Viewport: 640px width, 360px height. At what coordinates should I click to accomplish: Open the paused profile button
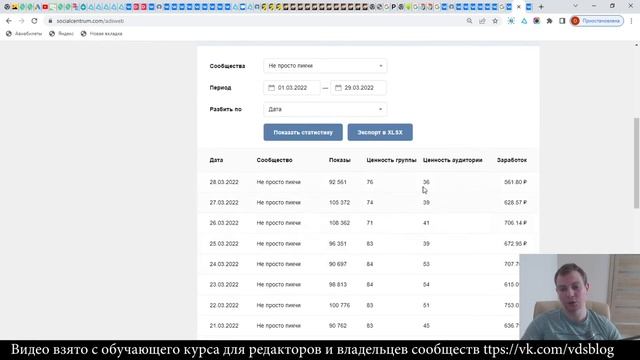click(597, 21)
